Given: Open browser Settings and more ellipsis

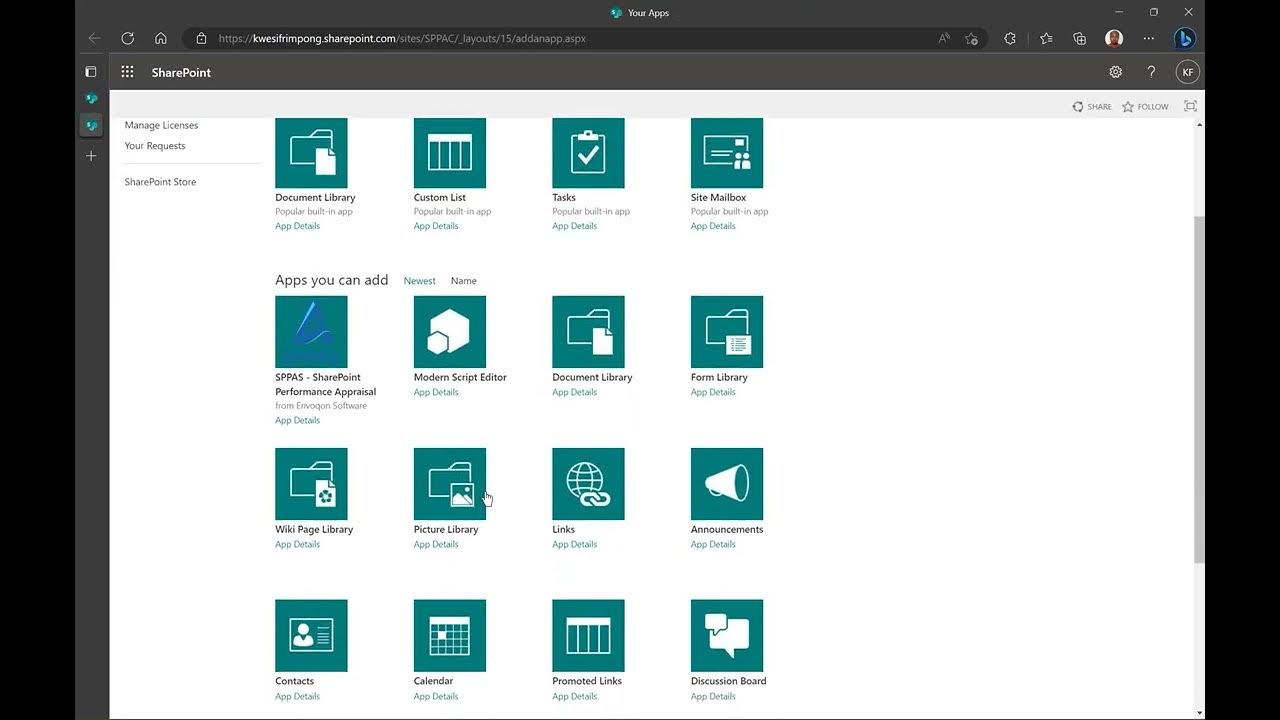Looking at the screenshot, I should (x=1148, y=38).
